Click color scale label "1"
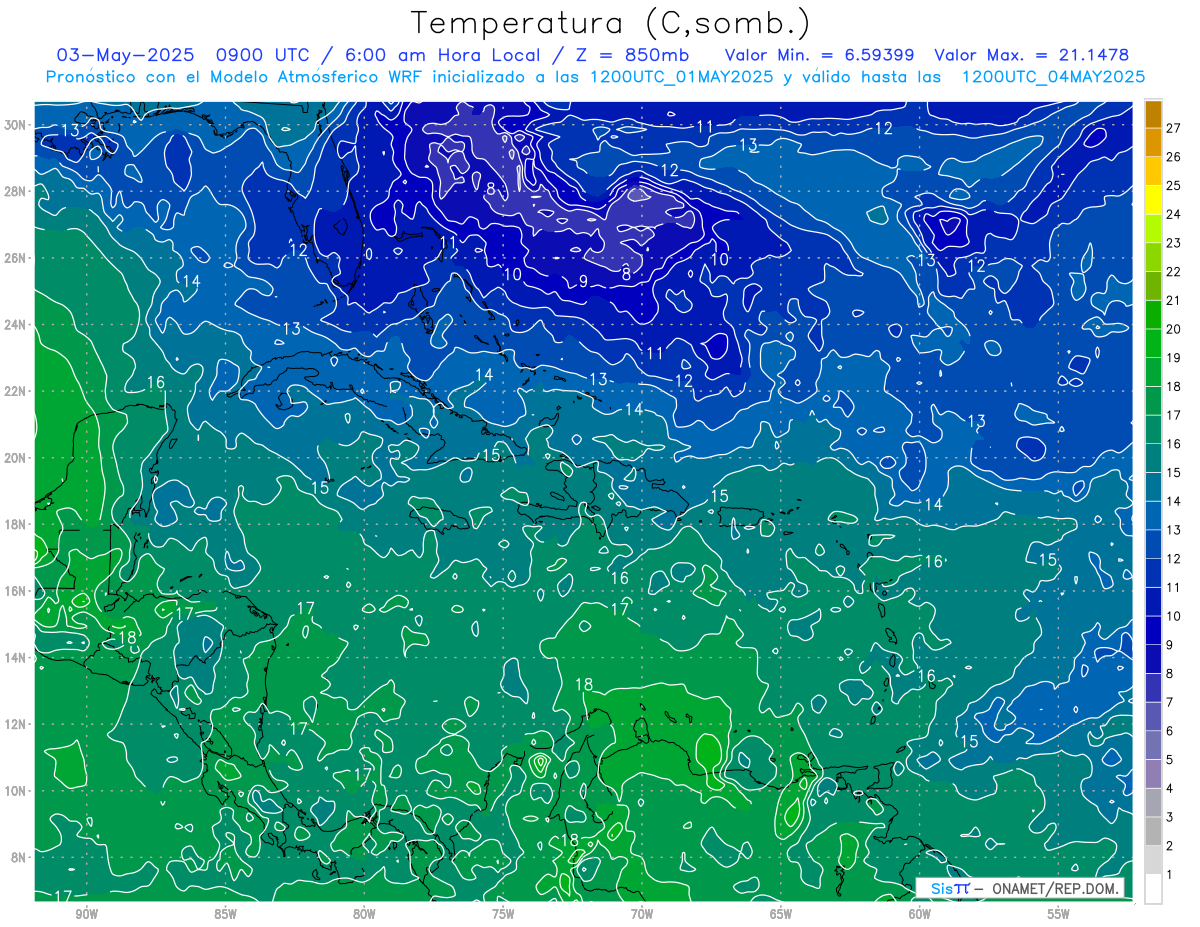The width and height of the screenshot is (1200, 927). coord(1170,875)
